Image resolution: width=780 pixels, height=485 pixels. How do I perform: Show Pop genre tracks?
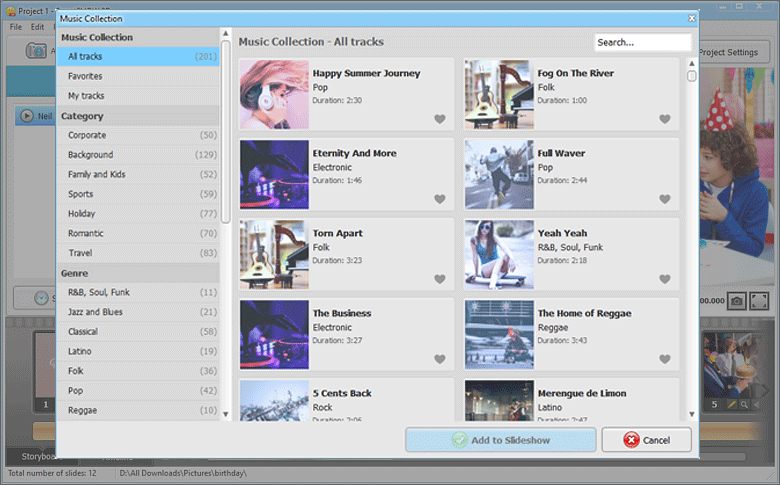pos(138,390)
